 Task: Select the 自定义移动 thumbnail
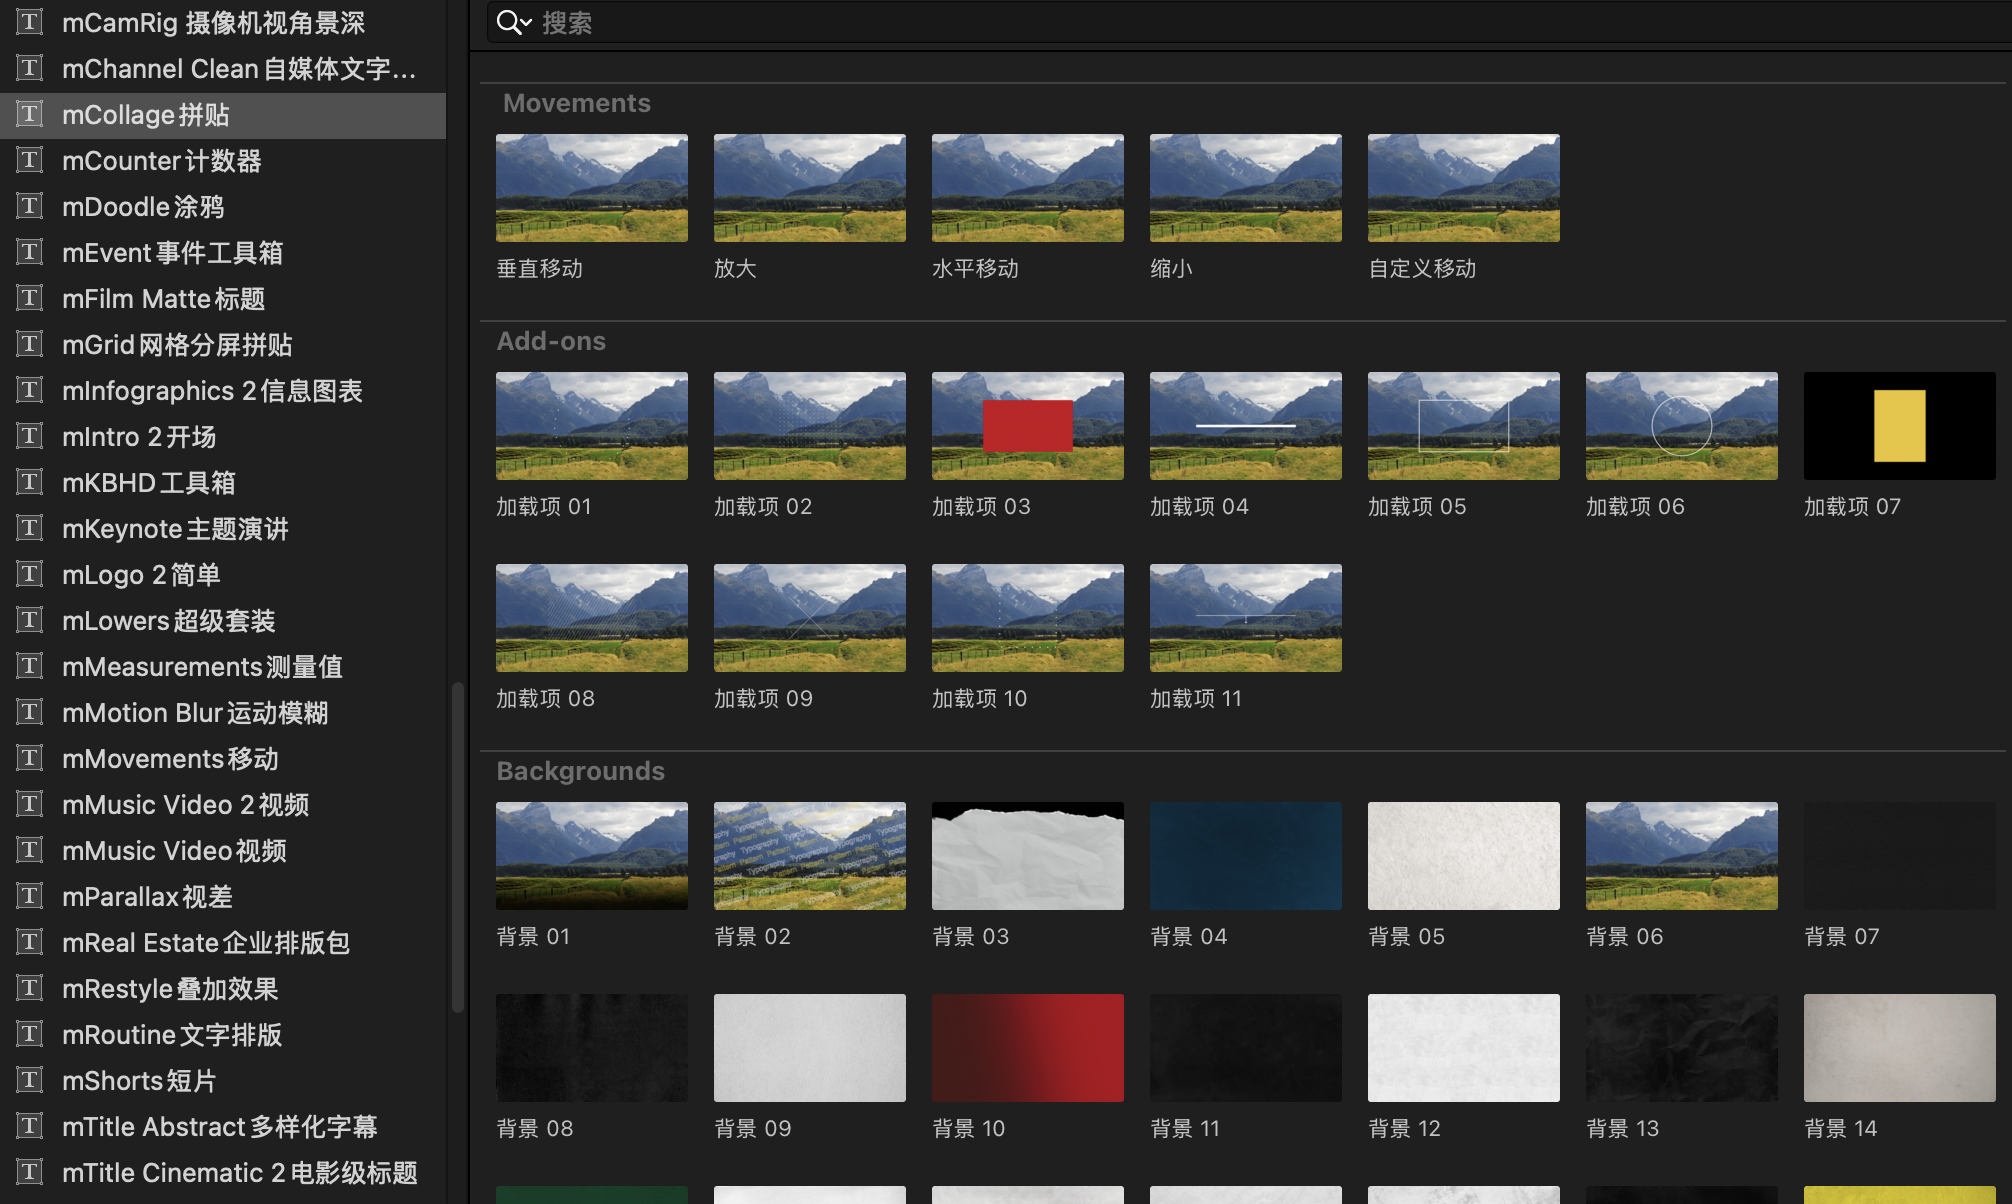[x=1464, y=188]
